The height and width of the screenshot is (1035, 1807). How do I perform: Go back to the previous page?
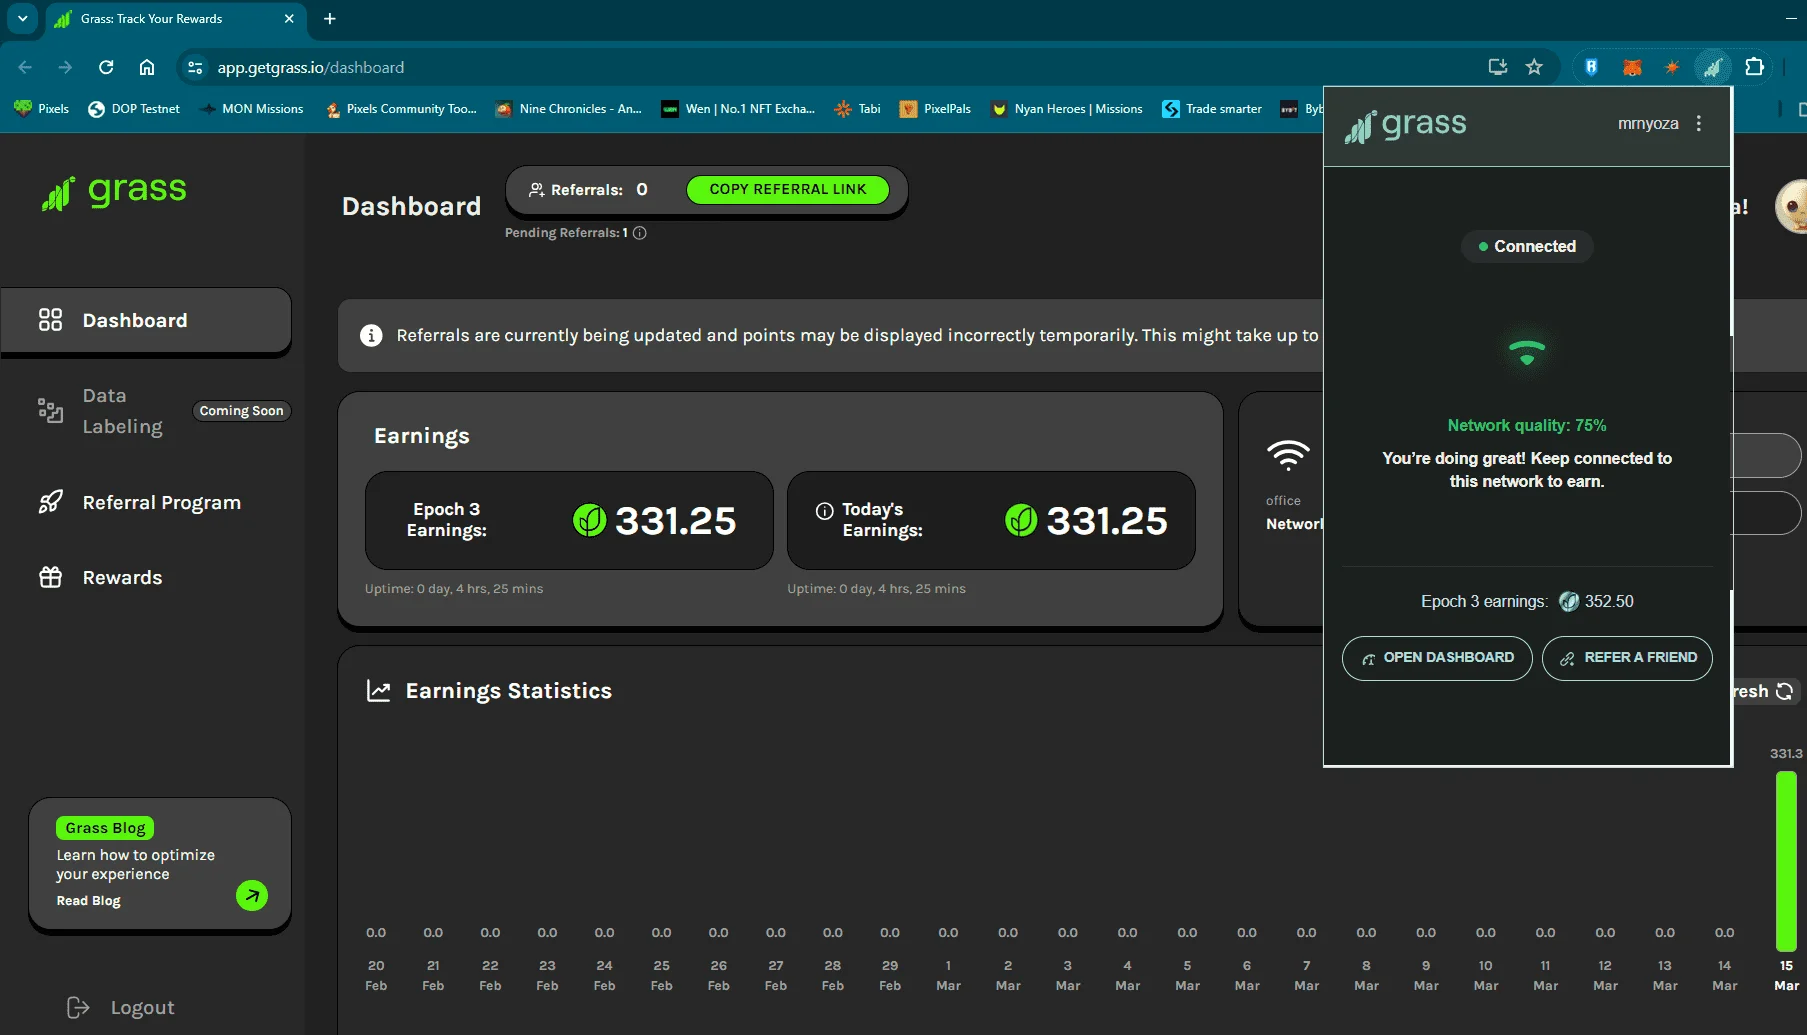click(25, 67)
